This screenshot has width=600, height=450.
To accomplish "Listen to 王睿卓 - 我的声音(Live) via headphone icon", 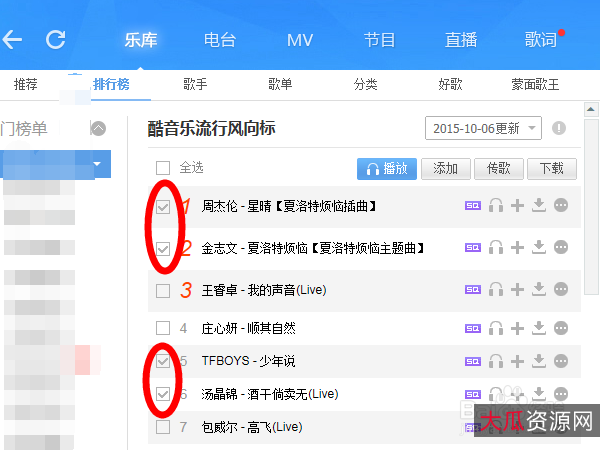I will coord(496,289).
